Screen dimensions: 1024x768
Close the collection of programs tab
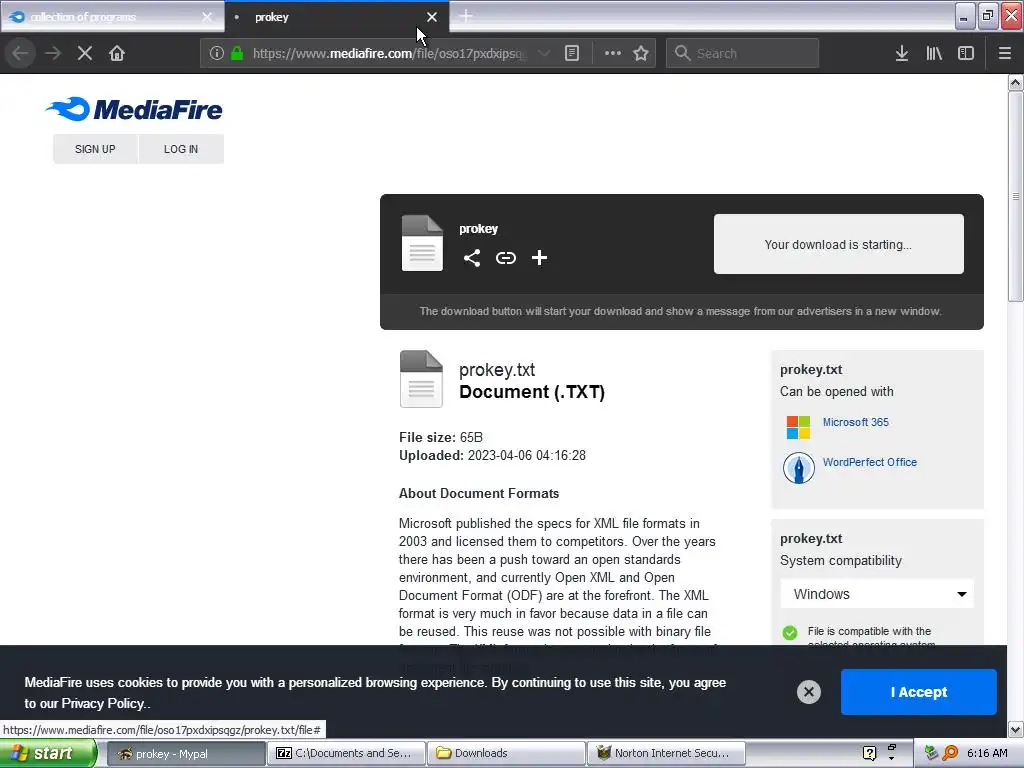pyautogui.click(x=207, y=18)
